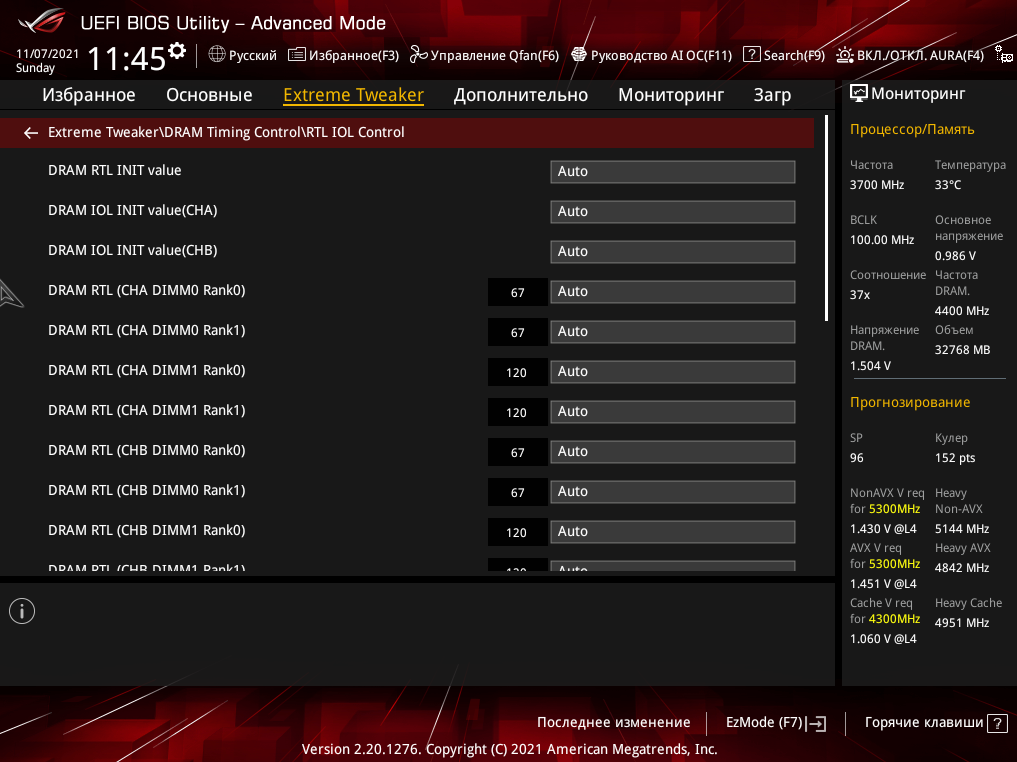Open Последнее изменение last modified
The width and height of the screenshot is (1017, 762).
[x=614, y=722]
